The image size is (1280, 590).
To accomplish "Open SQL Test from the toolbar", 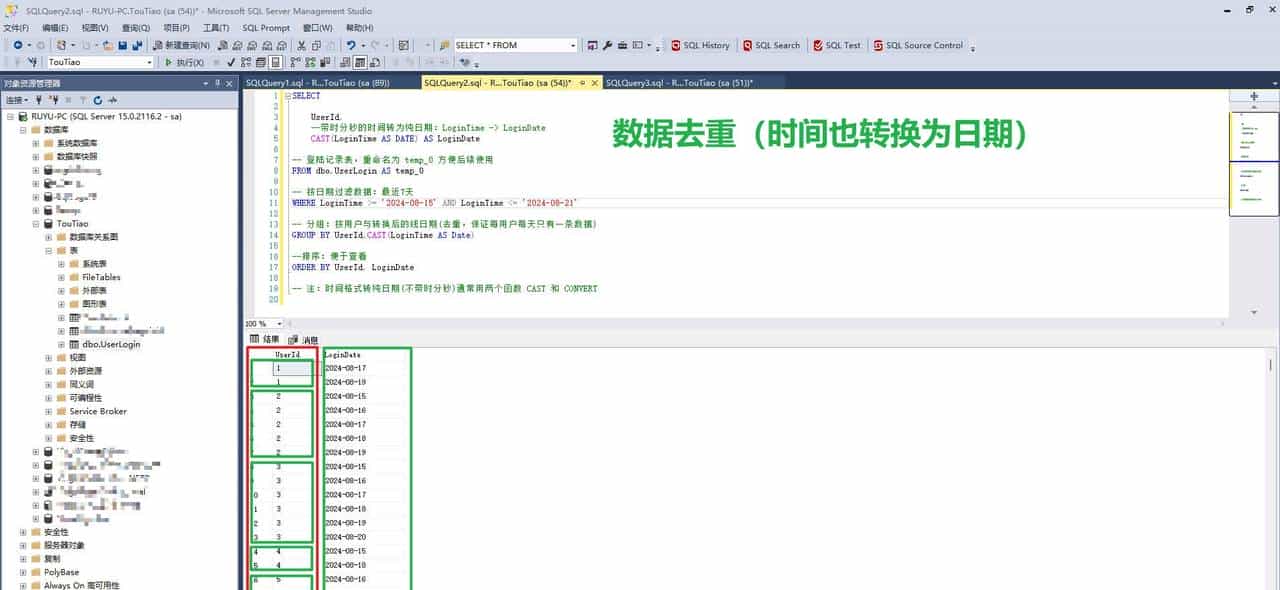I will [x=837, y=45].
